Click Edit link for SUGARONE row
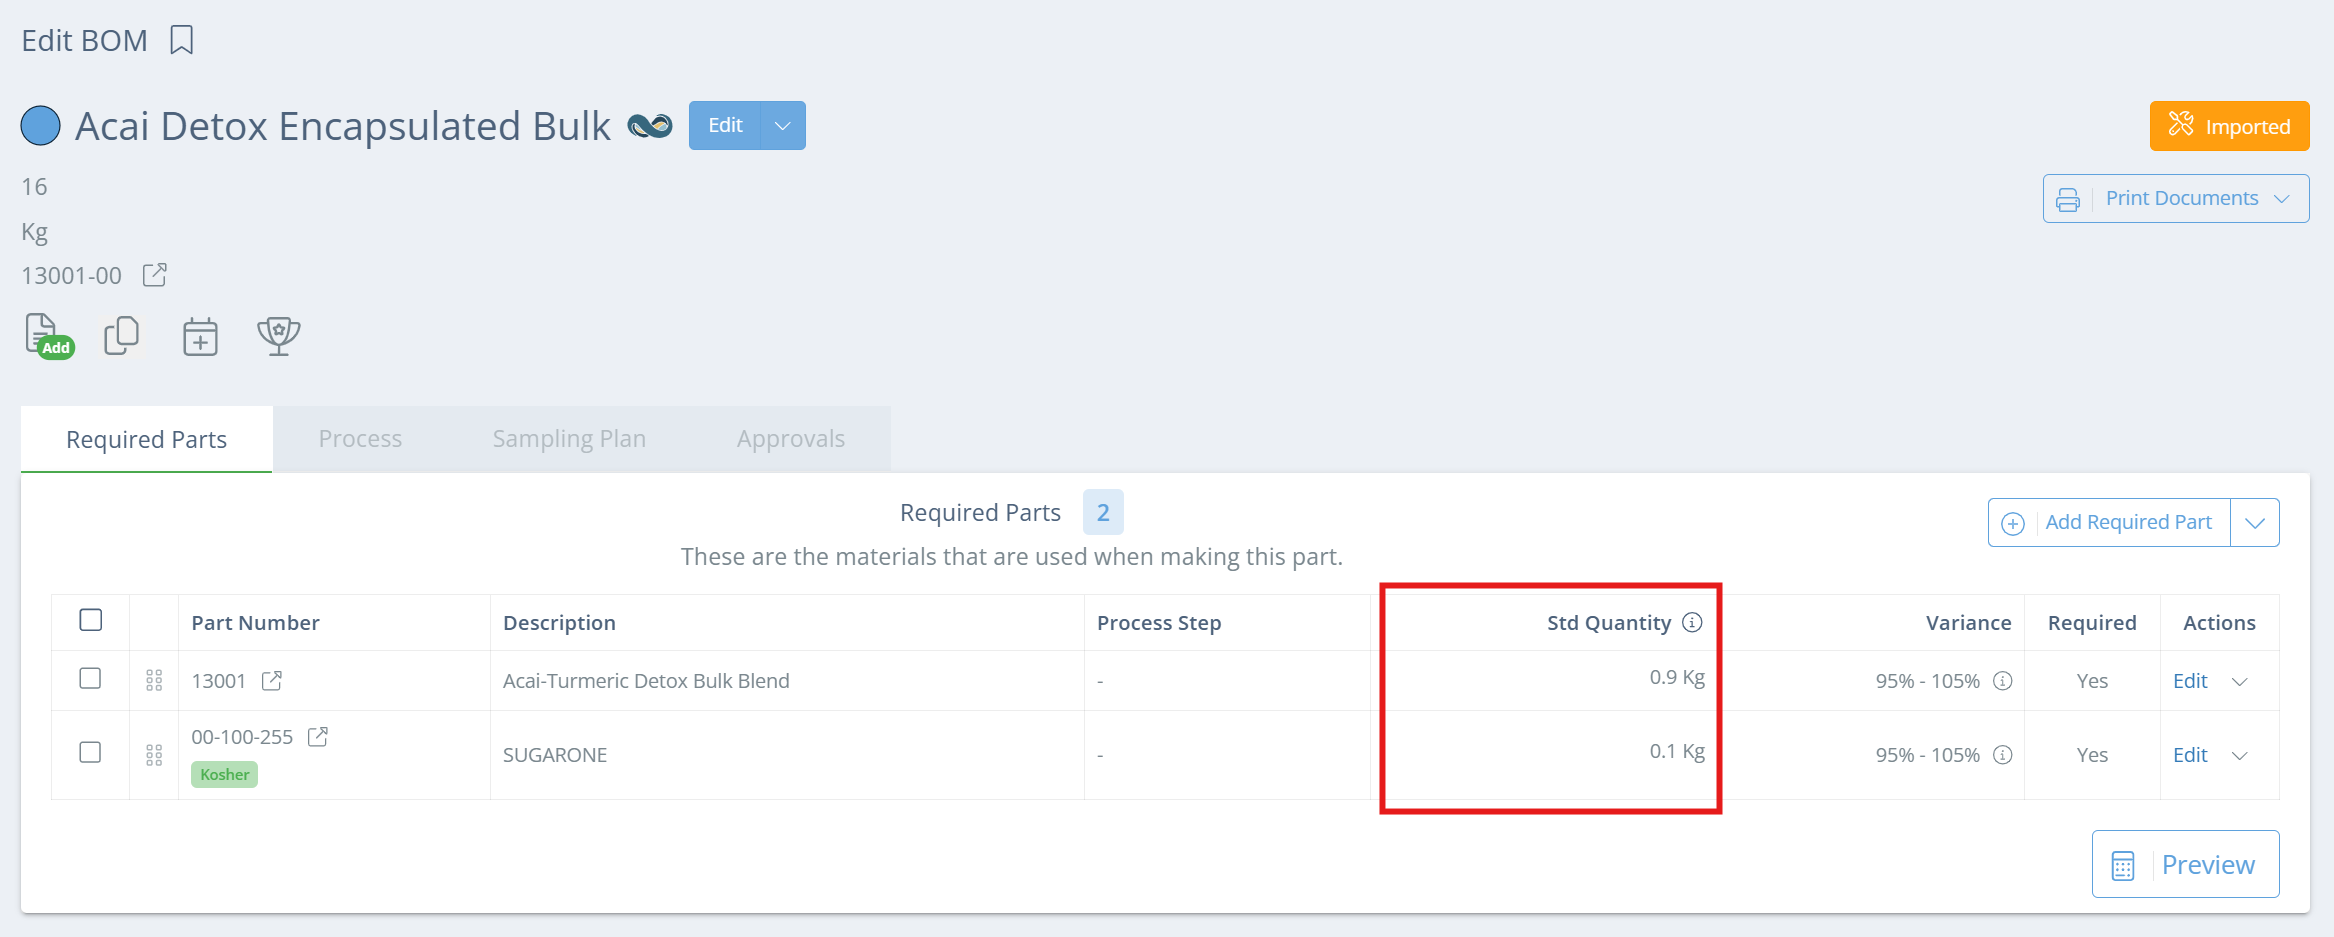 pyautogui.click(x=2190, y=755)
